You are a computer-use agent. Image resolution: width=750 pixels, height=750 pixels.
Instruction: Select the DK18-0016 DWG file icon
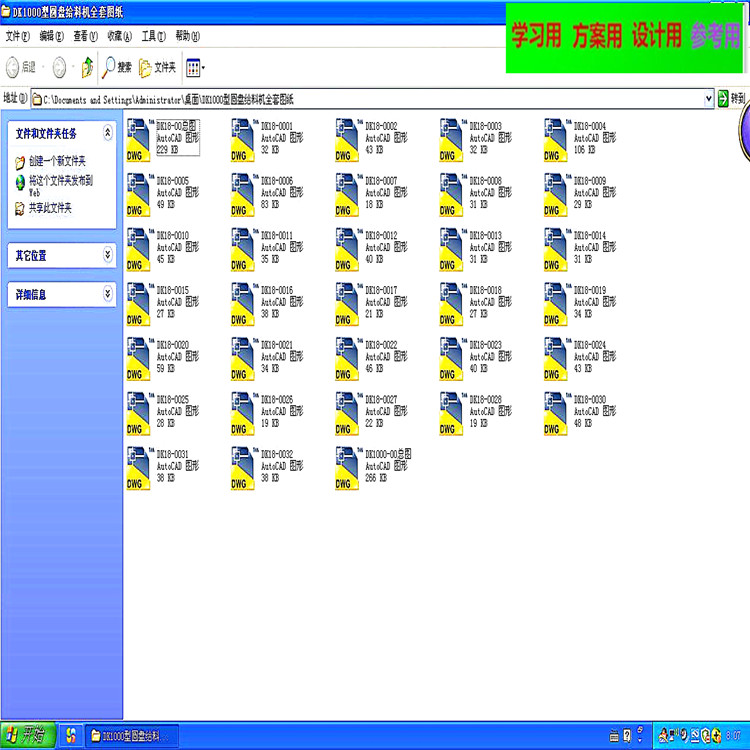pyautogui.click(x=243, y=304)
